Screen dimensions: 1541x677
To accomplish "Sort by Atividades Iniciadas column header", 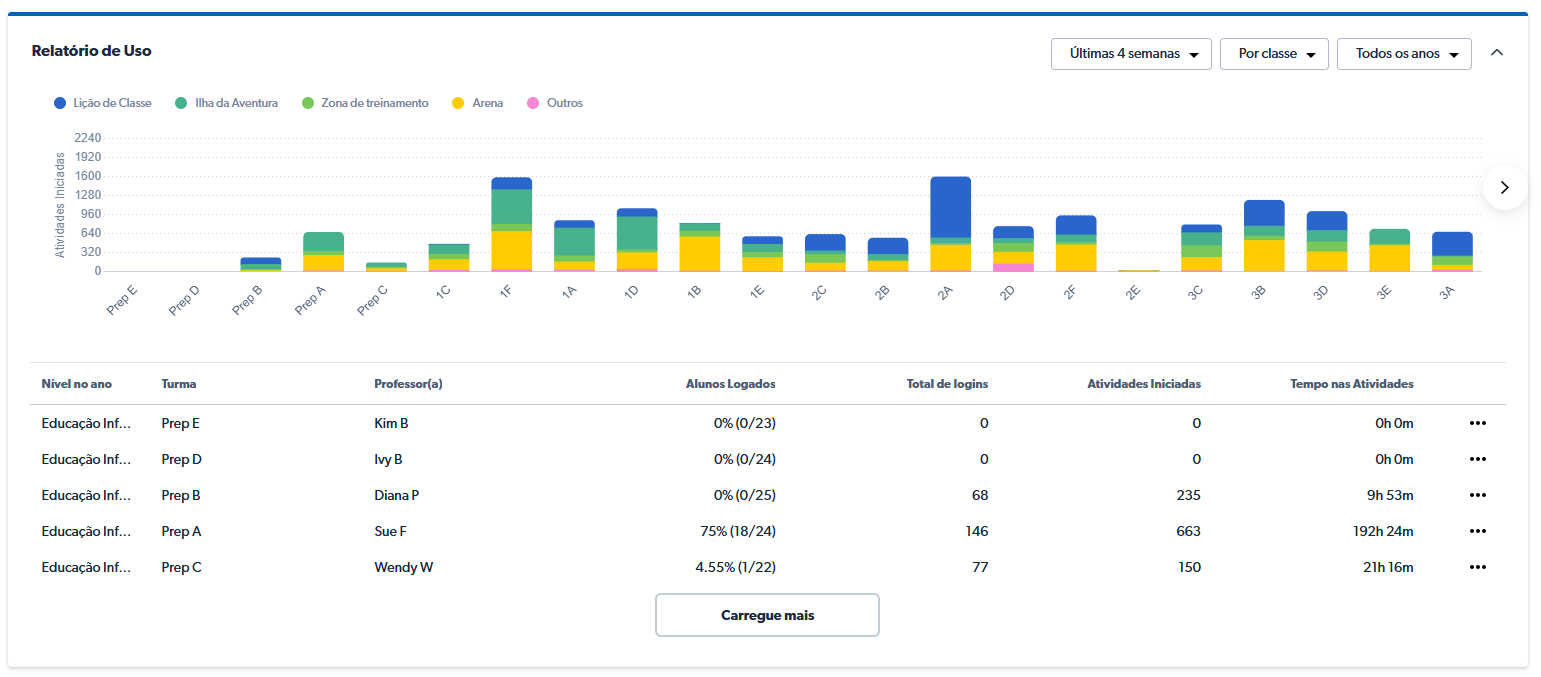I will [x=1144, y=384].
